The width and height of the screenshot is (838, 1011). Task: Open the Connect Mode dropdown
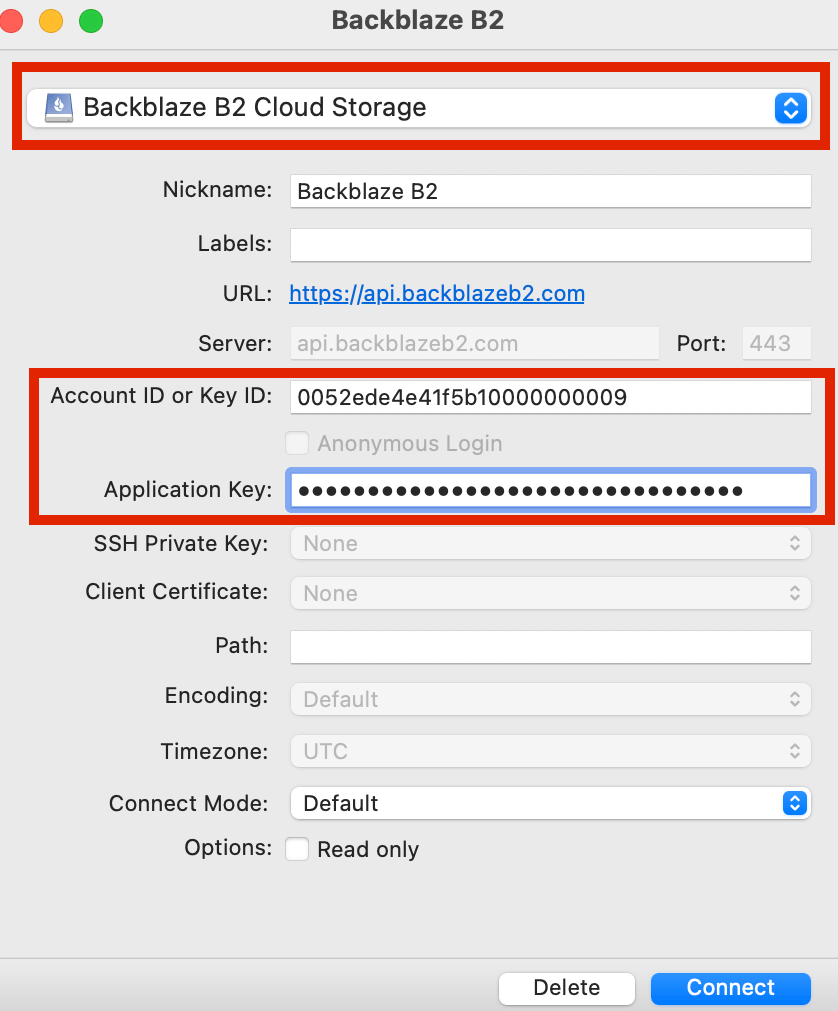point(550,803)
